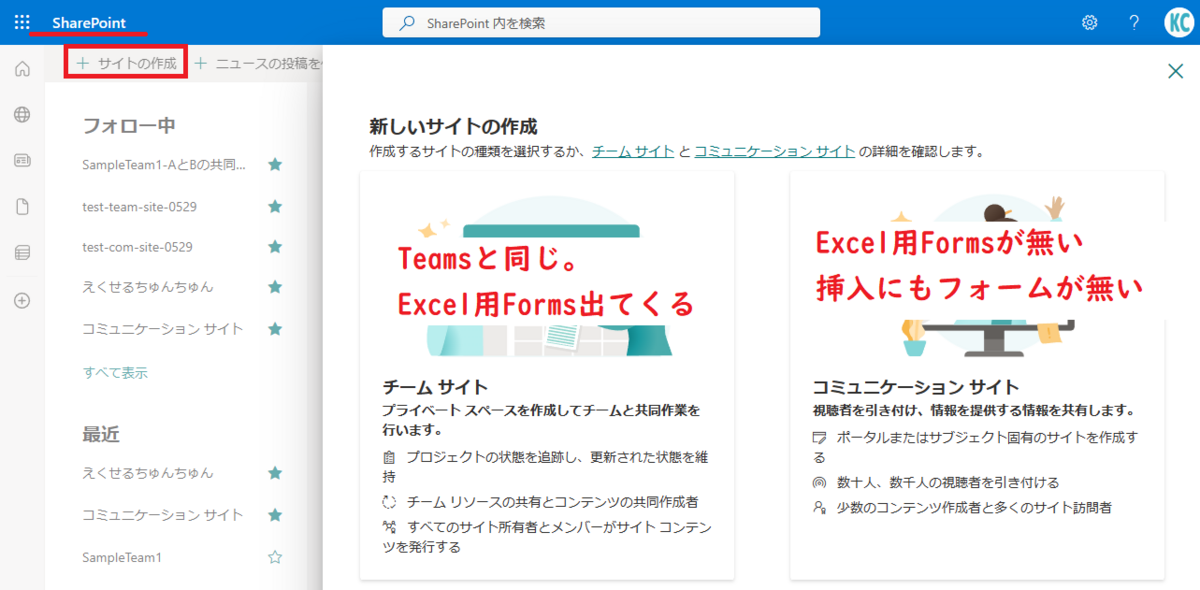Open the settings gear icon
Viewport: 1200px width, 590px height.
1090,23
